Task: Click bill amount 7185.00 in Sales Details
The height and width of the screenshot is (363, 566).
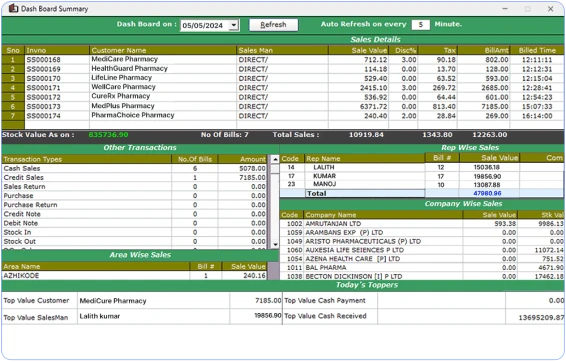Action: 495,106
